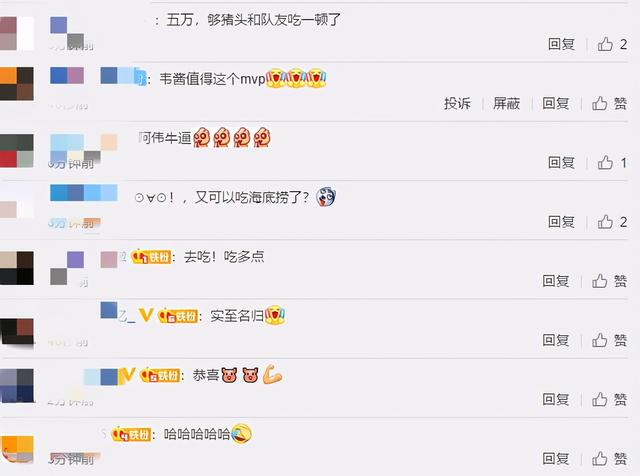
Task: Reply to the 又可以吃海底捞了 comment
Action: [561, 222]
